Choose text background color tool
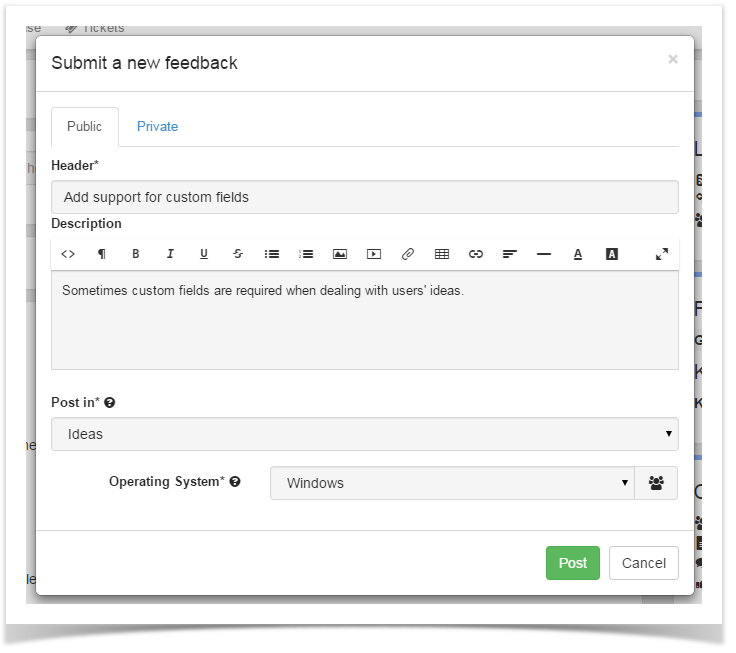736x653 pixels. click(x=612, y=254)
